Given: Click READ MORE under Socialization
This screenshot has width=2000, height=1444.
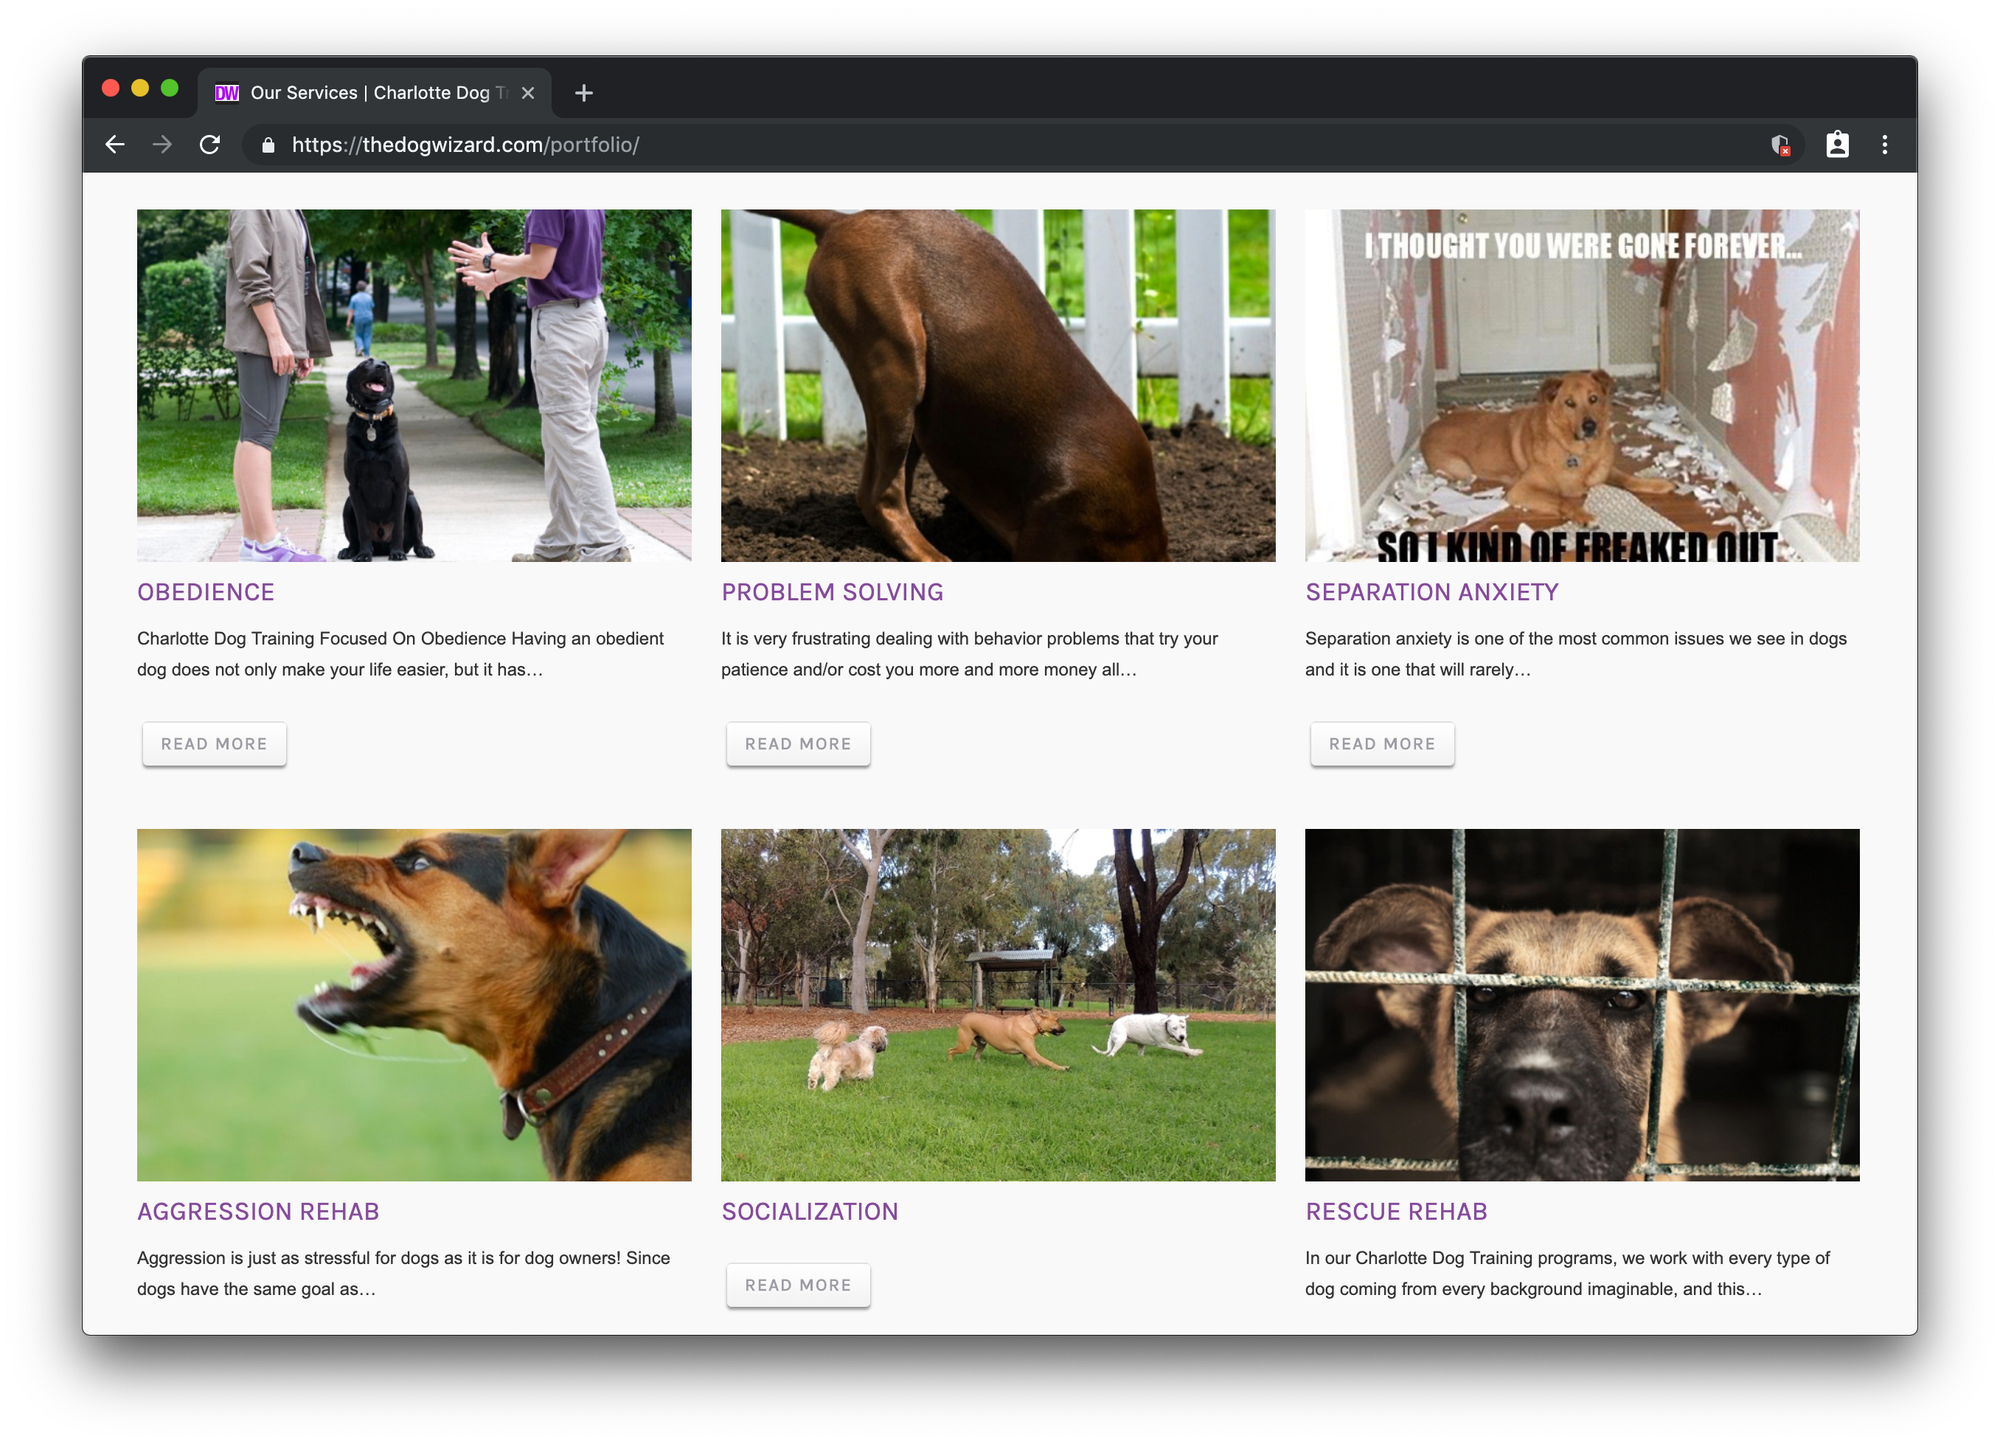Looking at the screenshot, I should point(798,1284).
